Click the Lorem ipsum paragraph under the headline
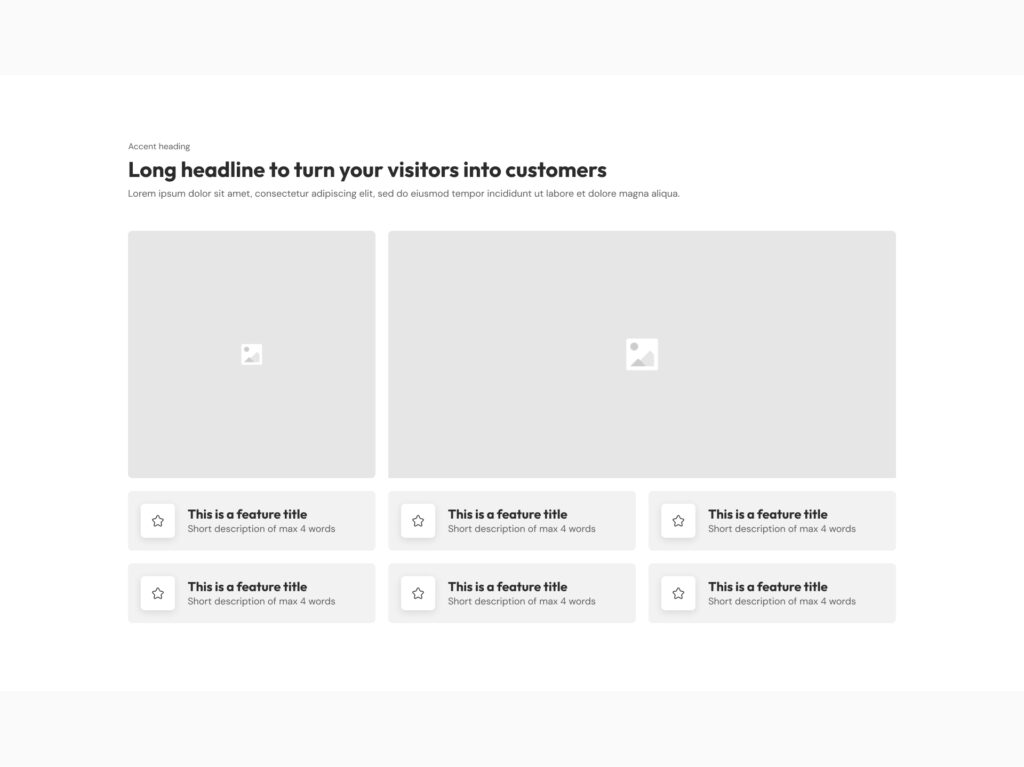This screenshot has height=767, width=1024. 403,194
